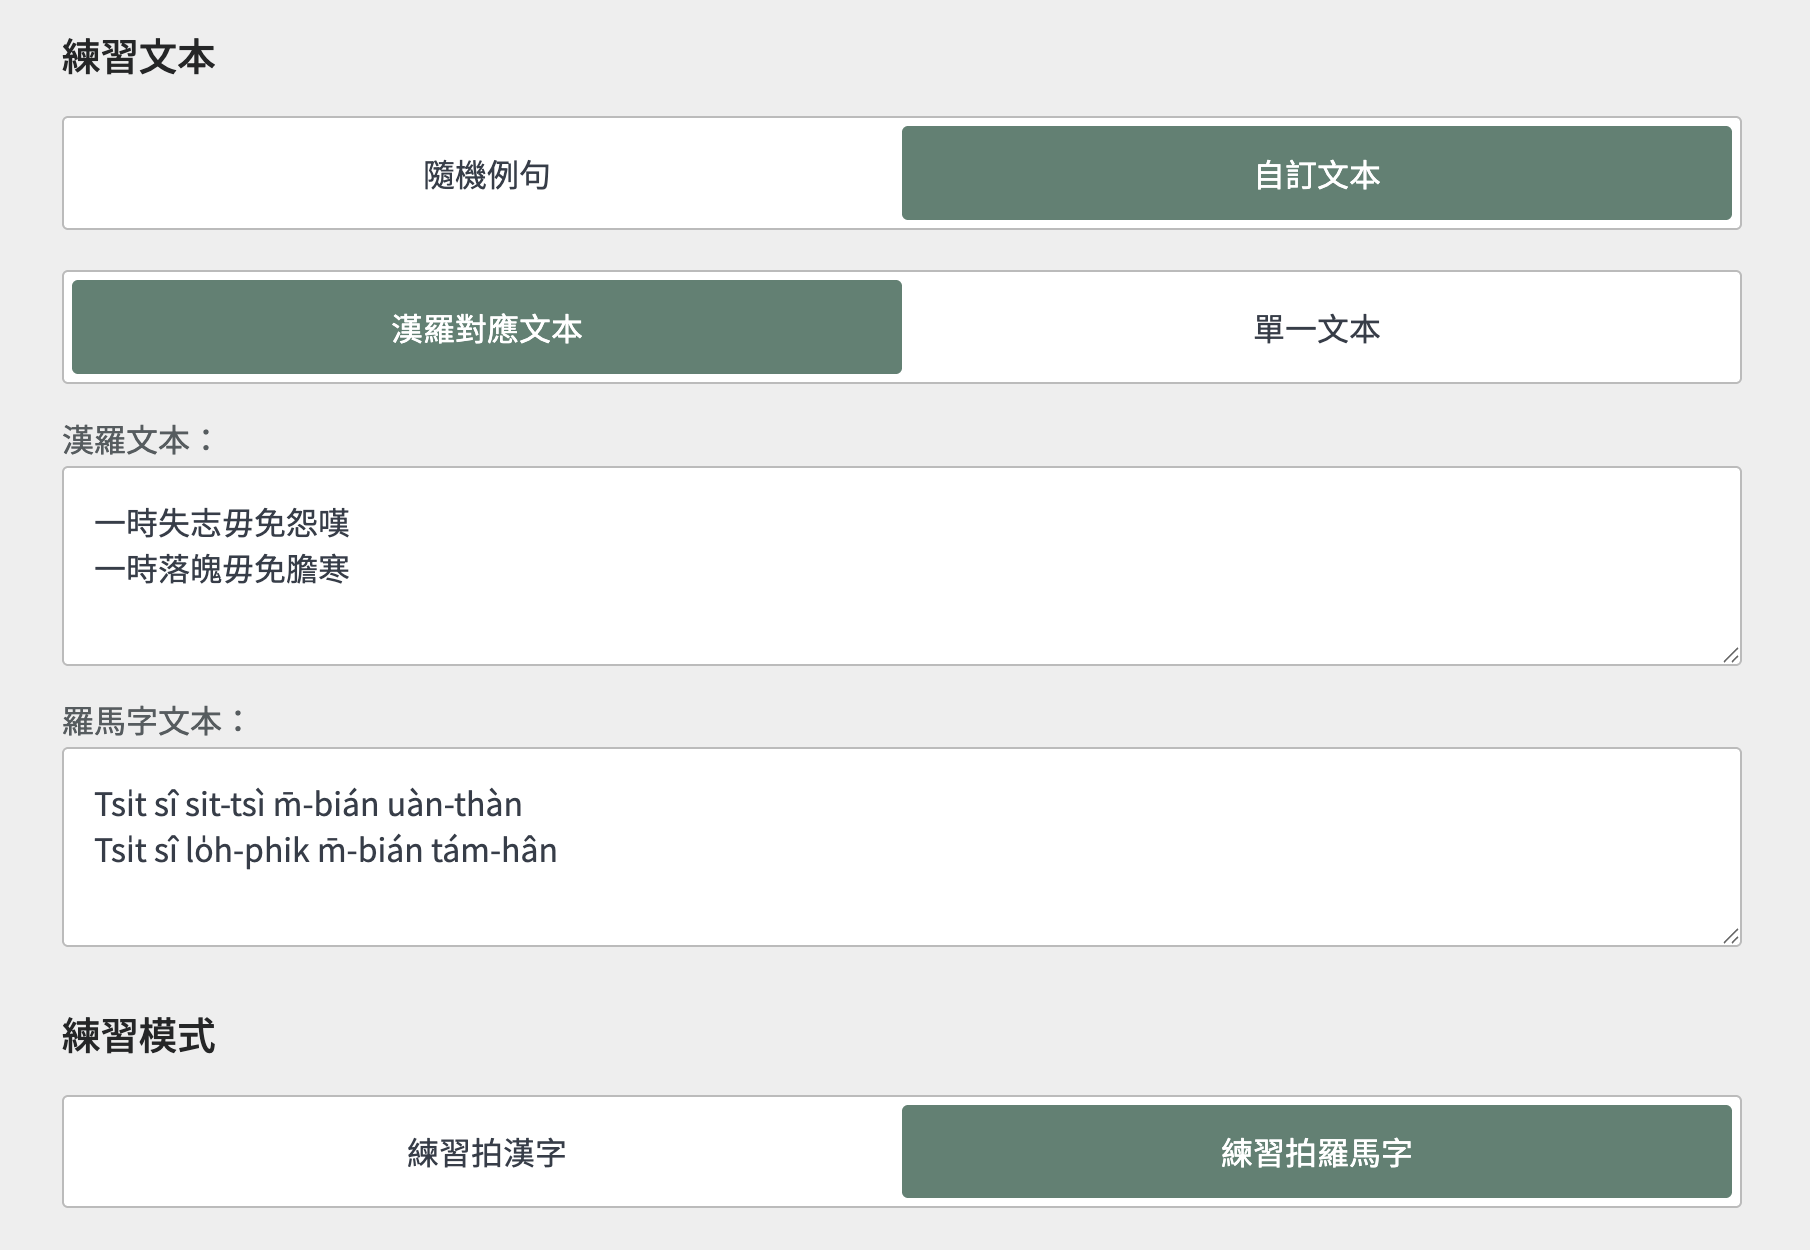The width and height of the screenshot is (1810, 1250).
Task: Enable 練習拍羅馬字 practice mode
Action: coord(1316,1152)
